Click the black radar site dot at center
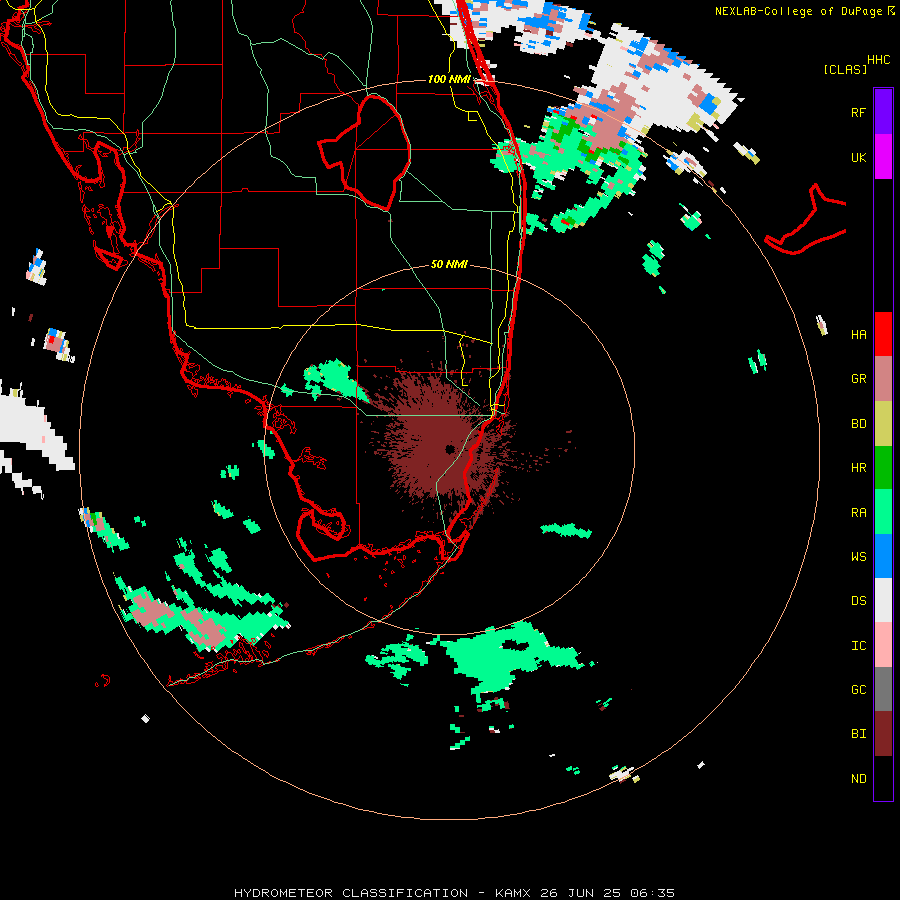Viewport: 900px width, 900px height. pos(450,449)
